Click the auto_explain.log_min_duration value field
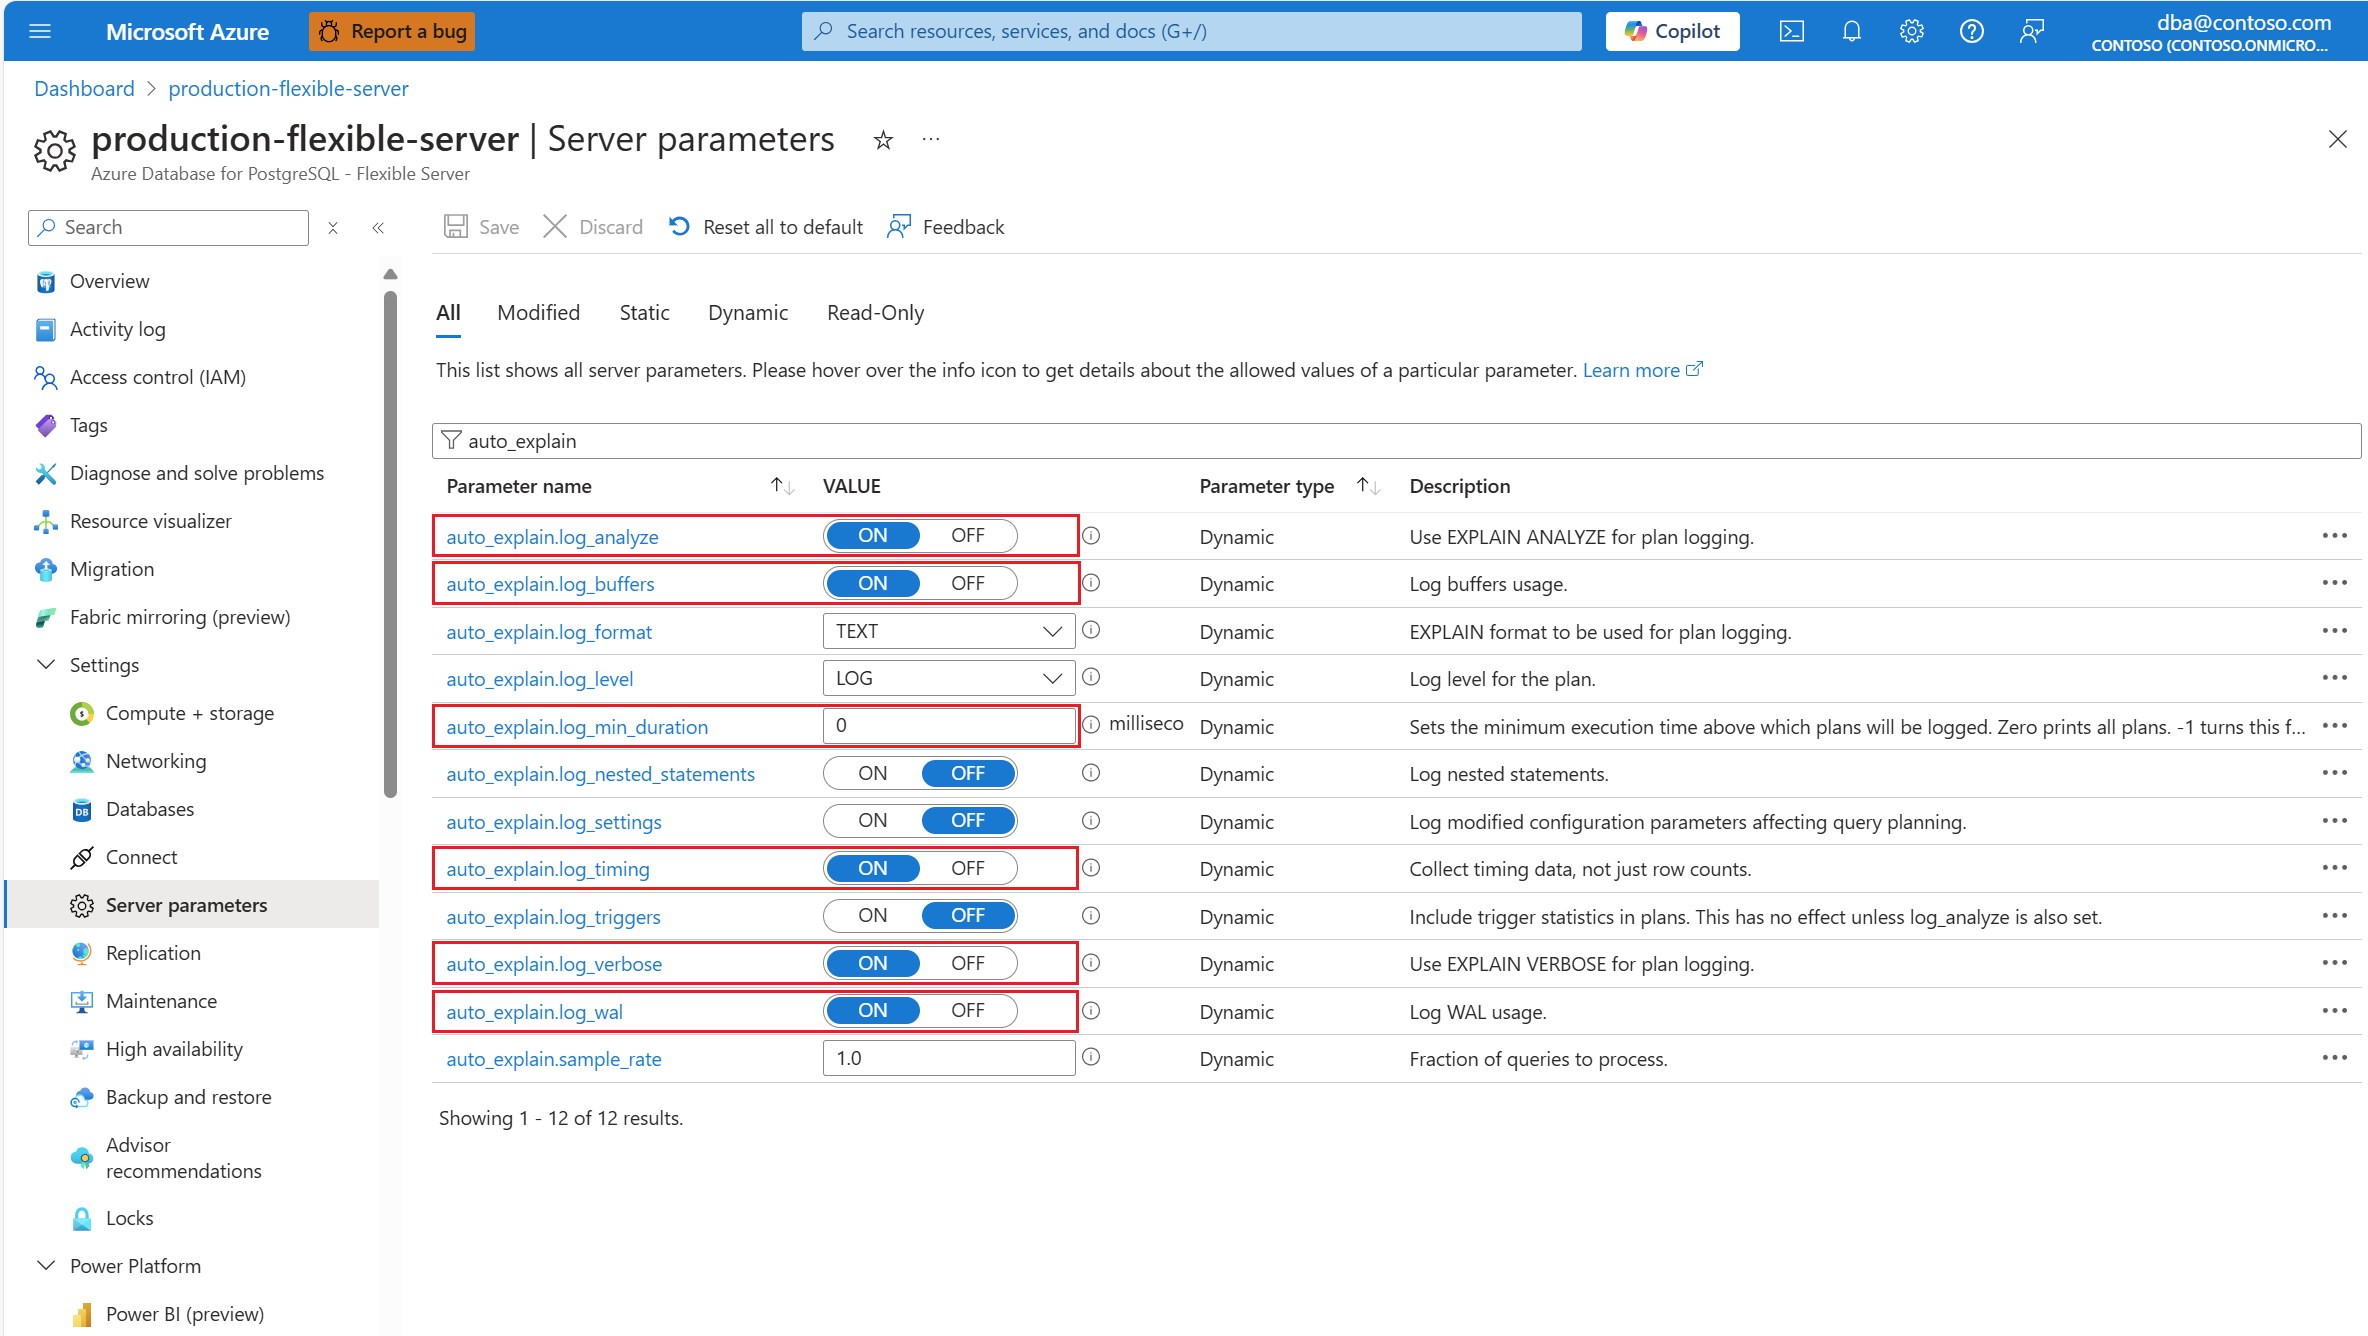This screenshot has height=1336, width=2368. 948,726
